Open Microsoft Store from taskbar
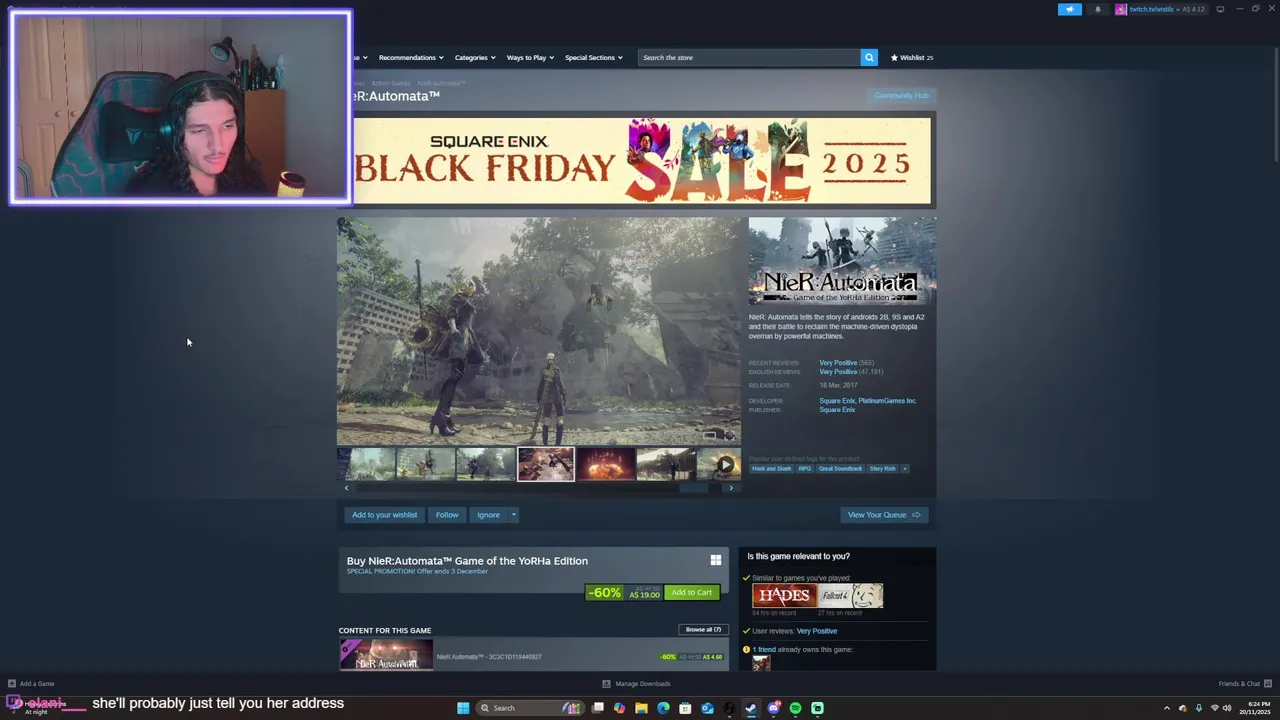Image resolution: width=1280 pixels, height=720 pixels. click(685, 708)
